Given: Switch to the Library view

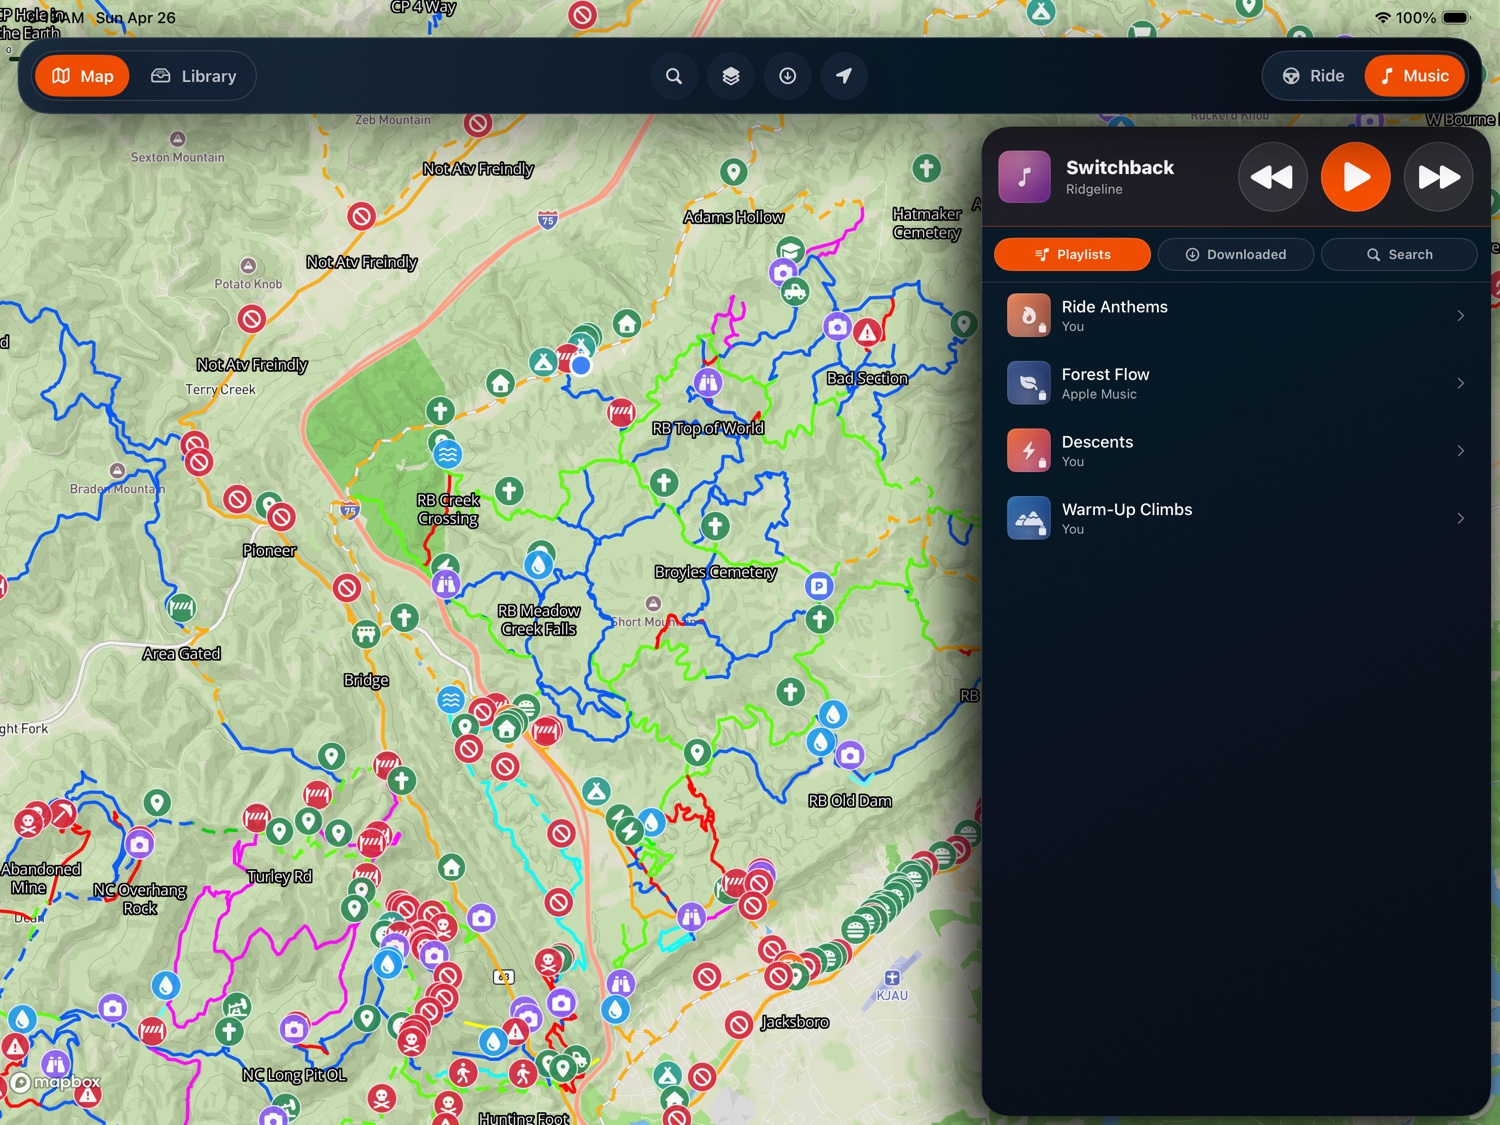Looking at the screenshot, I should (195, 75).
